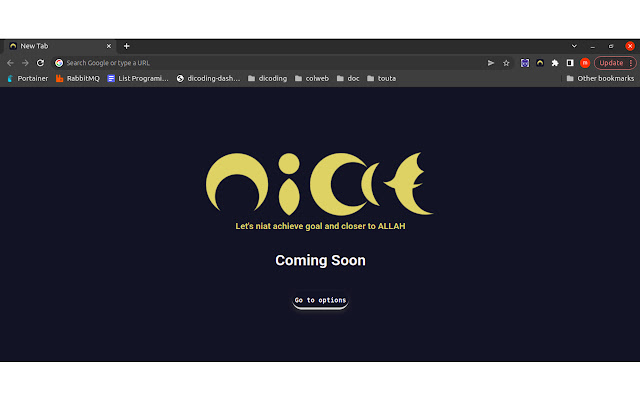The height and width of the screenshot is (400, 640).
Task: Open the red profile avatar
Action: tap(585, 63)
